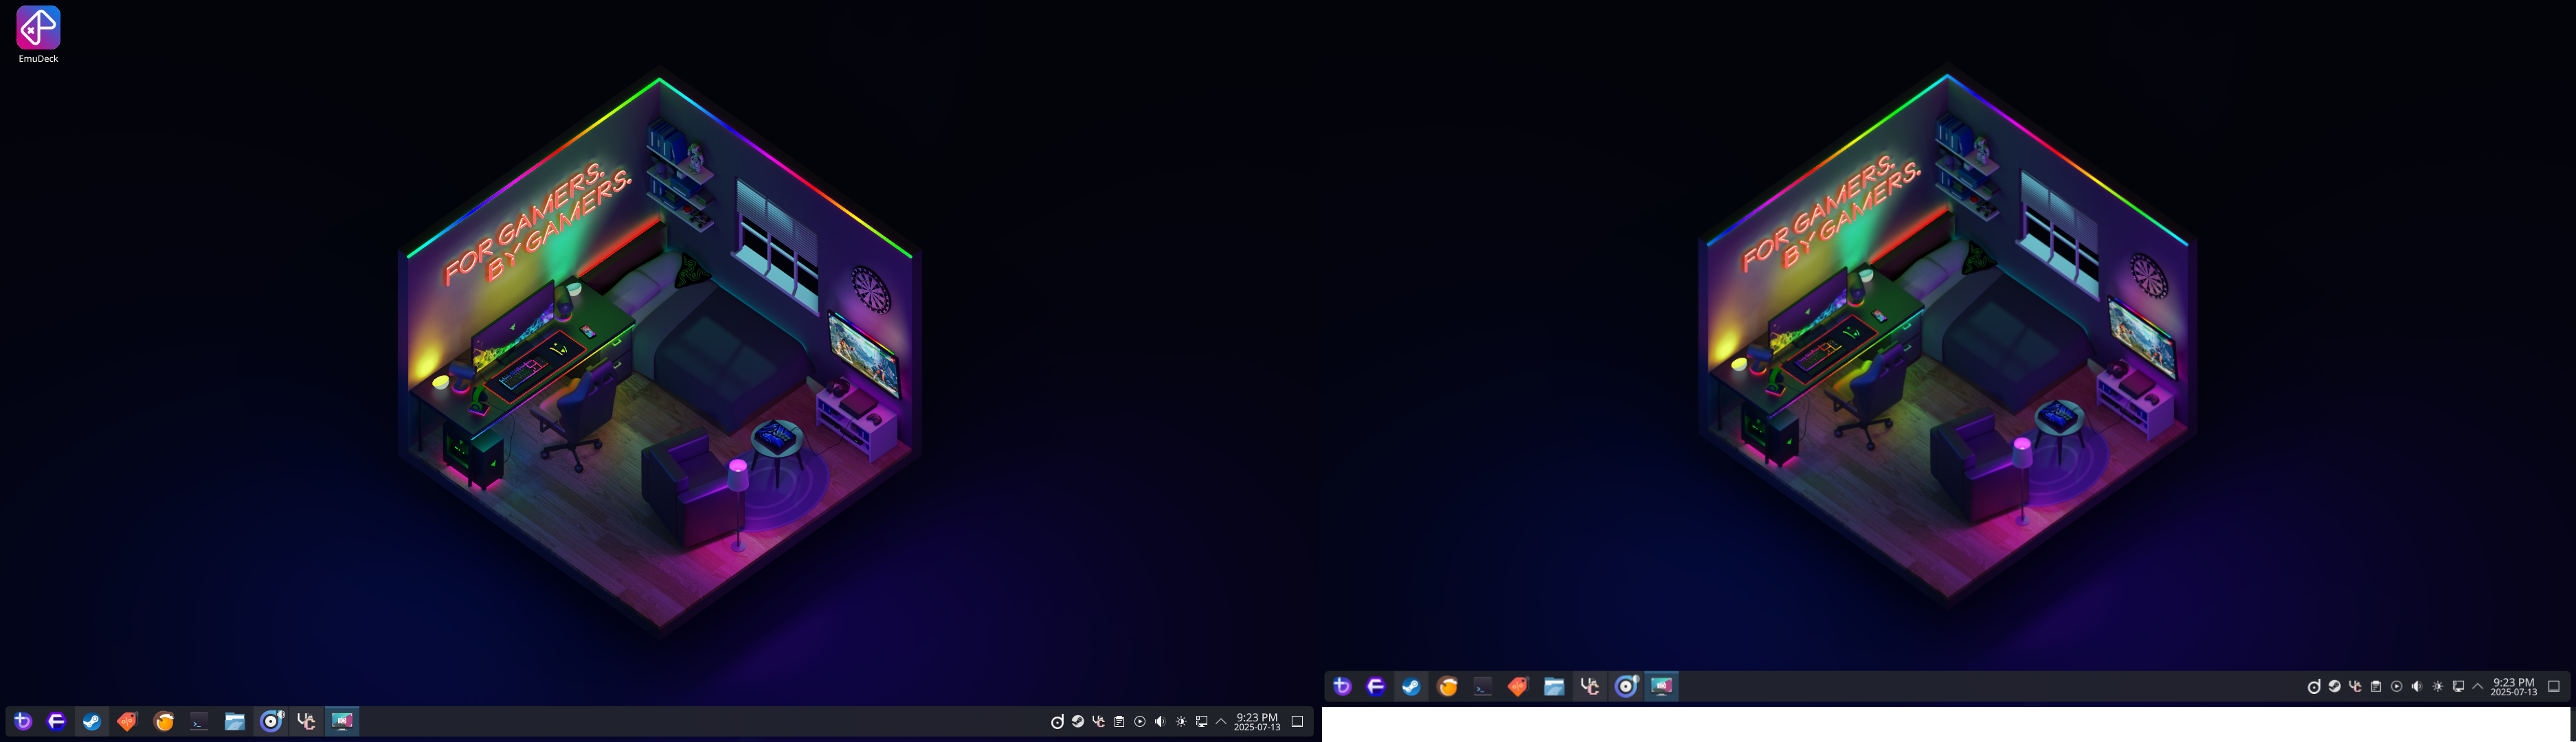Open the EmuDeck desktop shortcut

(38, 35)
